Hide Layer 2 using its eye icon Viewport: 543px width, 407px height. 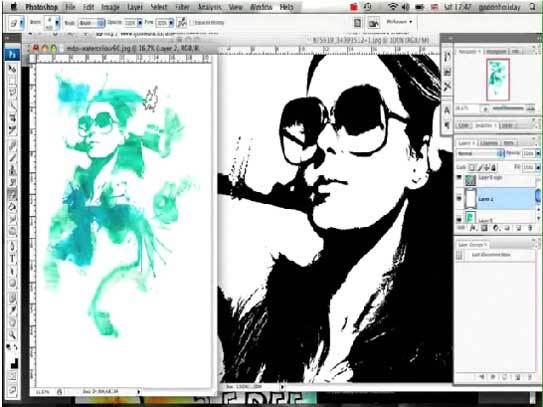[459, 198]
